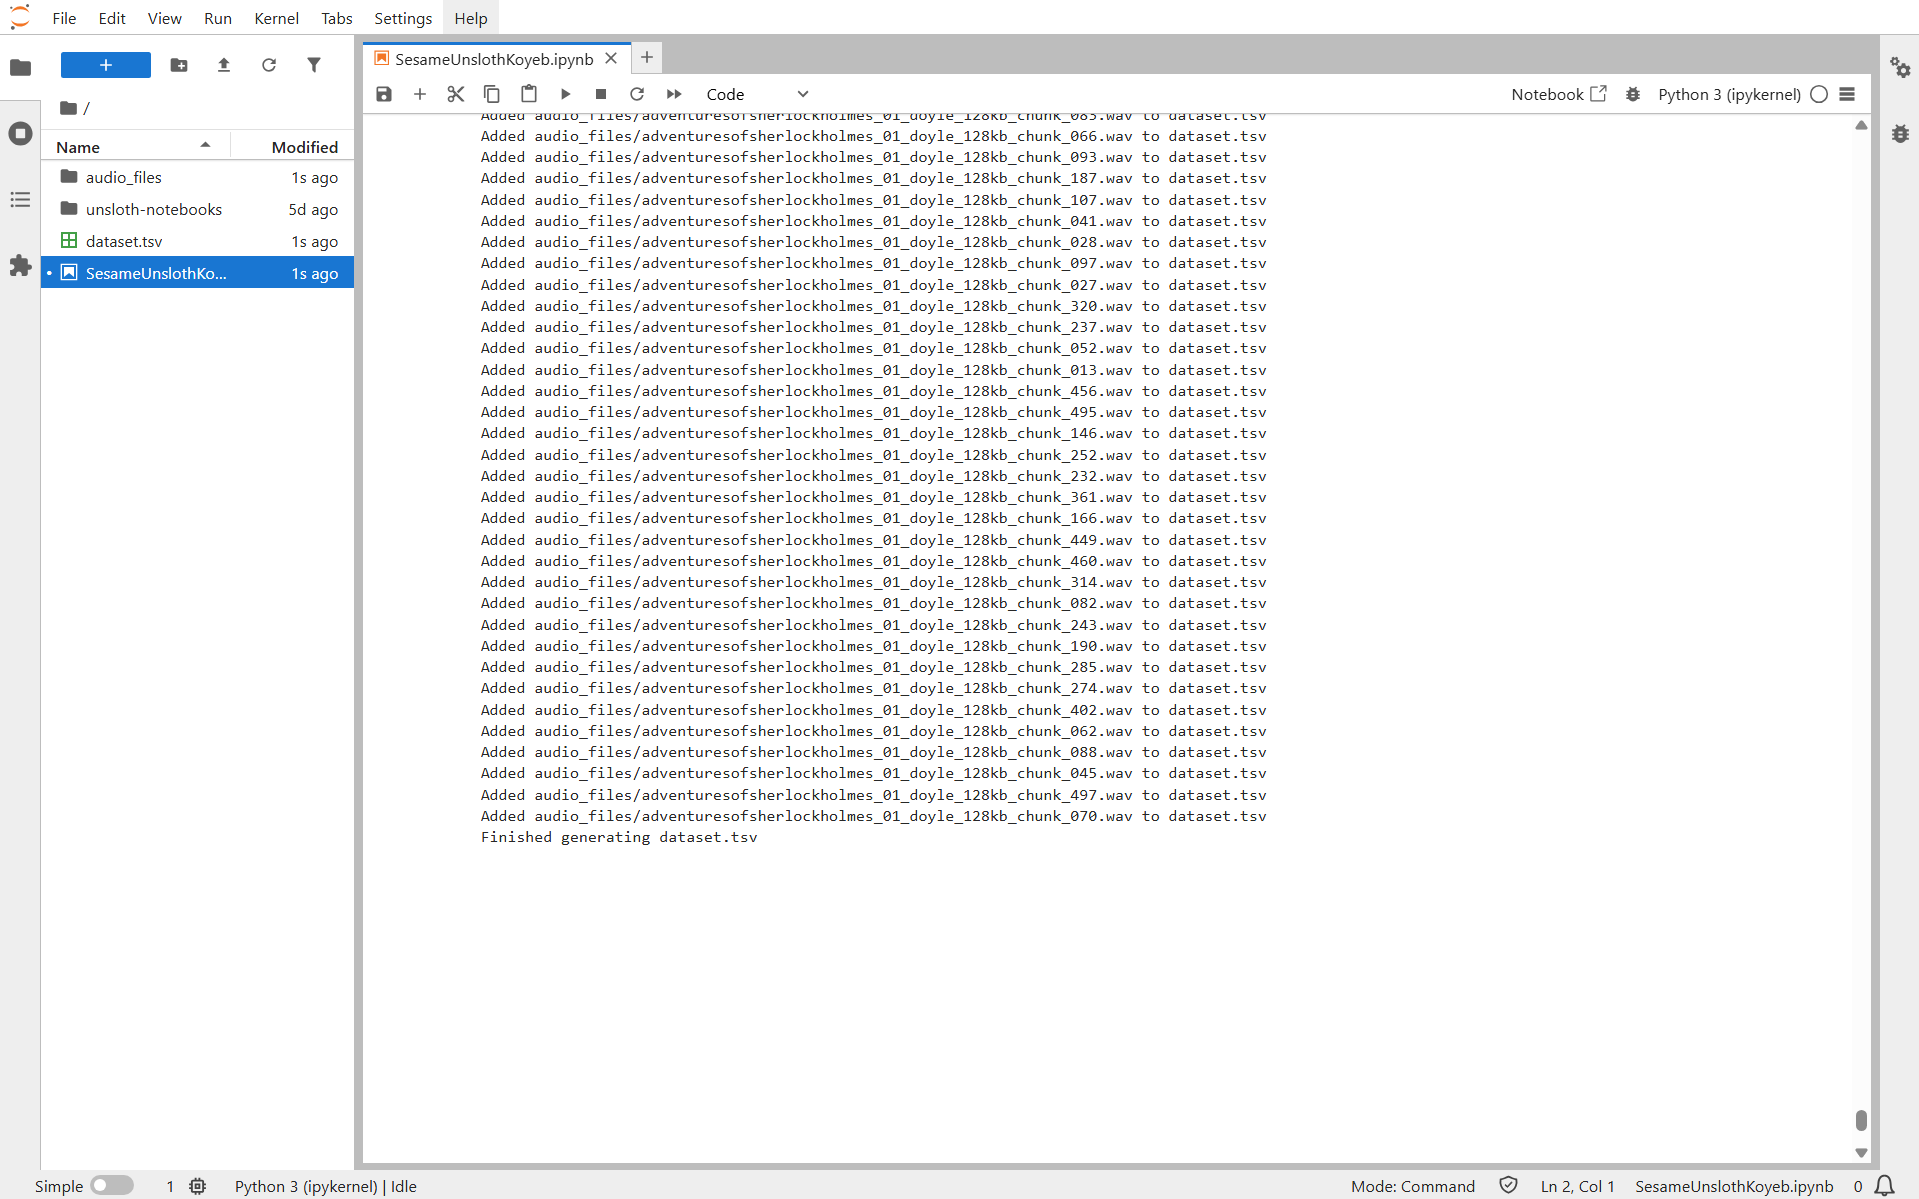Show the running terminals and kernels panel
1919x1199 pixels.
coord(20,133)
